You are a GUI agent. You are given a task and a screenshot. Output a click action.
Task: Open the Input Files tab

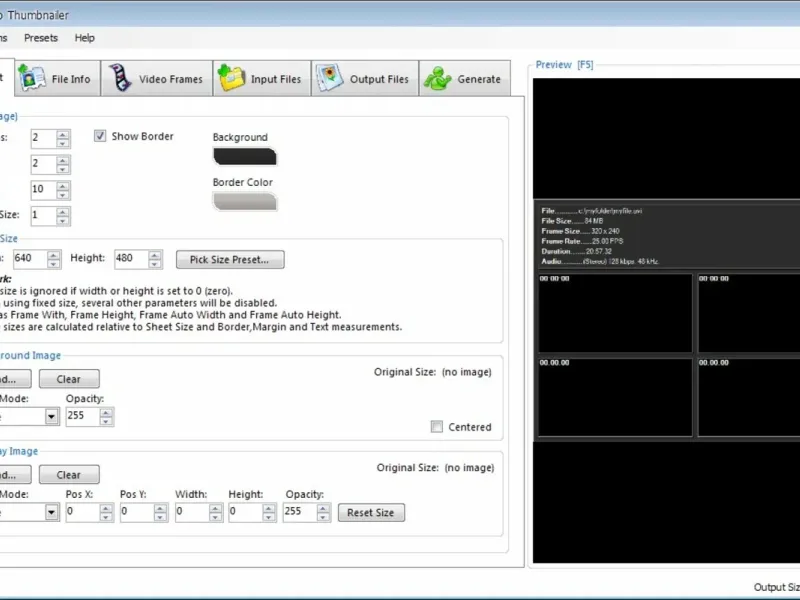click(262, 79)
